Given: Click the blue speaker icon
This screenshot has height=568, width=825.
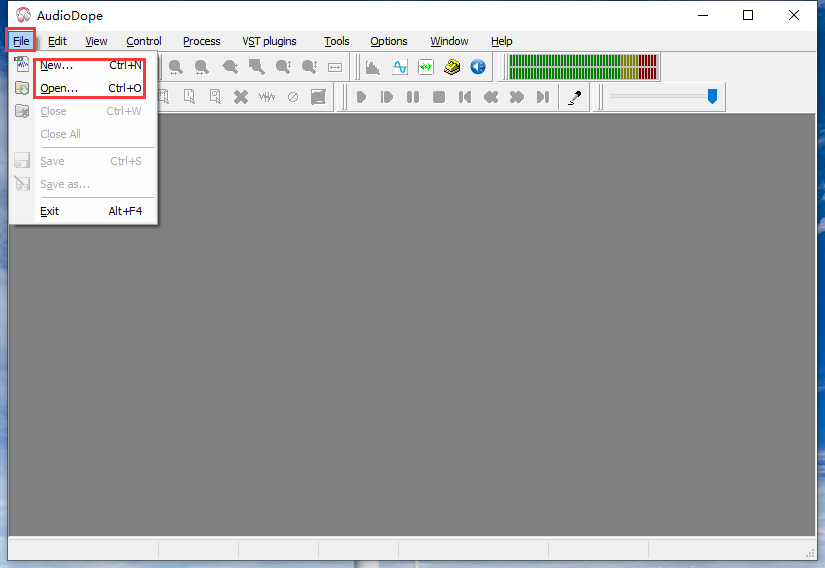Looking at the screenshot, I should tap(478, 67).
